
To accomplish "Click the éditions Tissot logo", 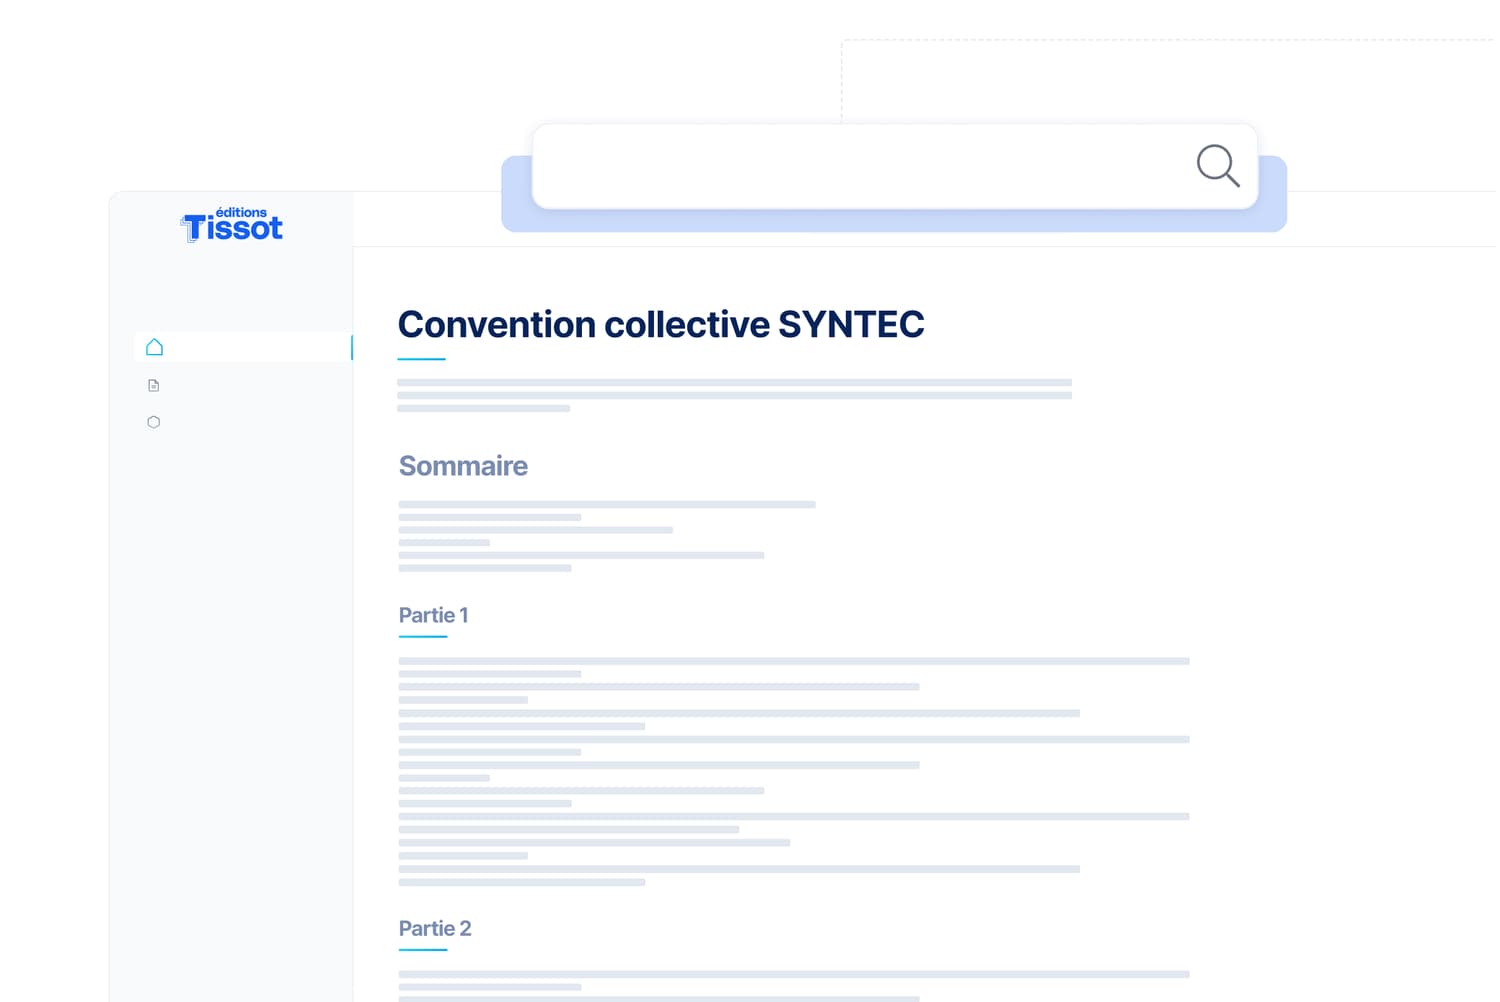I will click(232, 226).
